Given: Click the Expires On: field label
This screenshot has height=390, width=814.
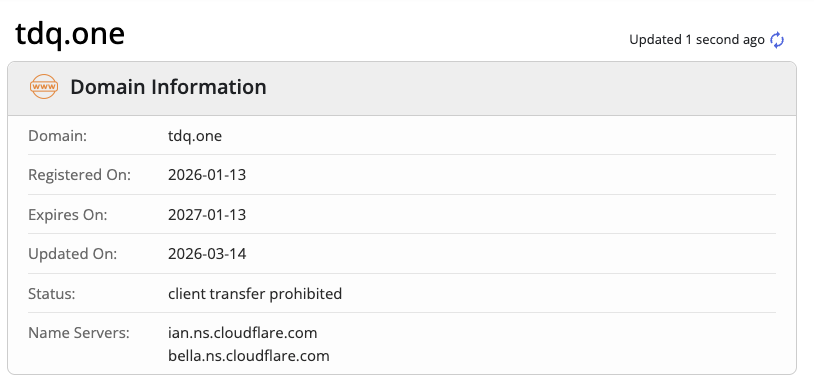Looking at the screenshot, I should (67, 214).
